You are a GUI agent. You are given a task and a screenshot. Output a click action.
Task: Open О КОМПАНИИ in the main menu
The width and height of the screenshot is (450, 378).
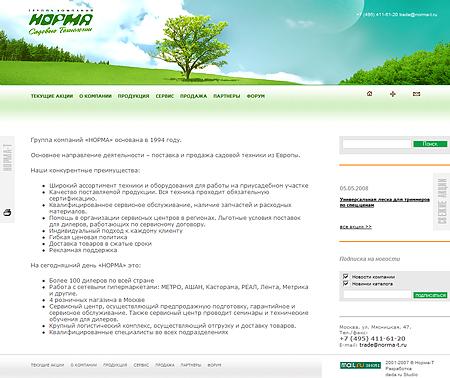[95, 96]
